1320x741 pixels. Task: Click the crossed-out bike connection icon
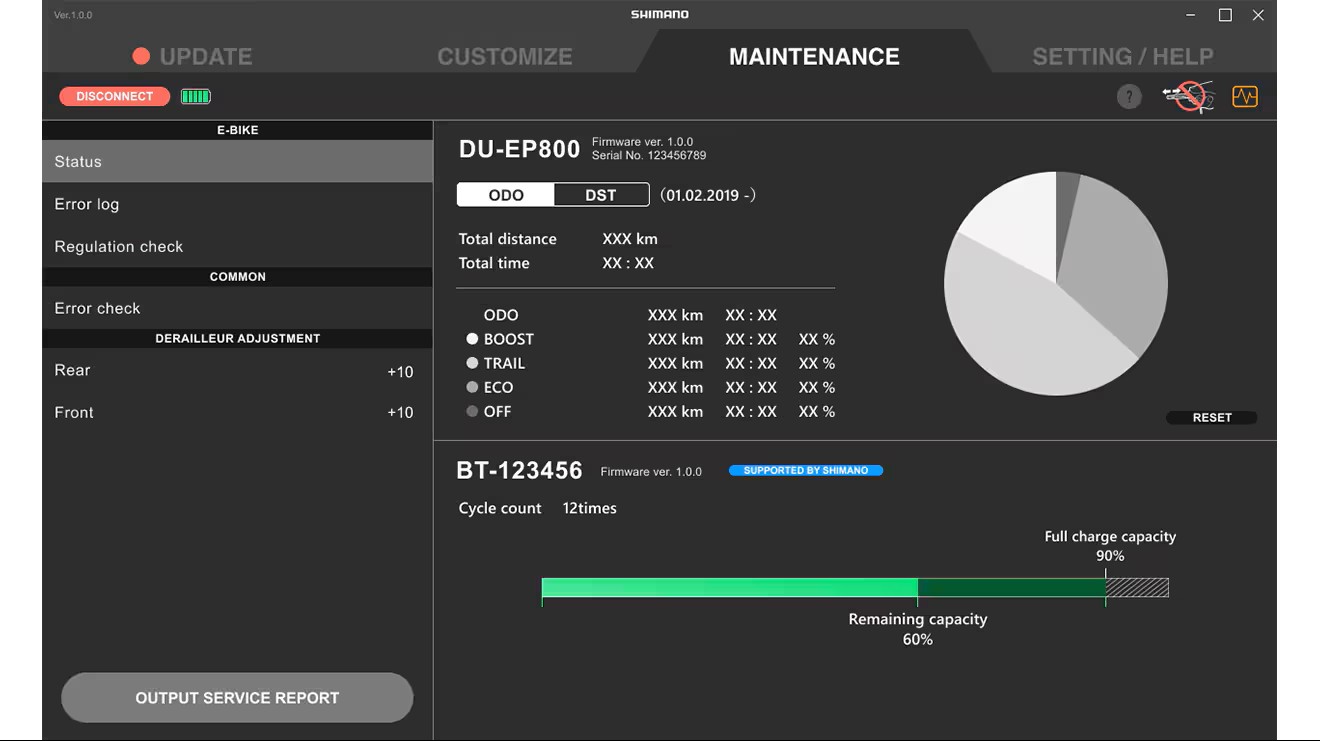[1188, 97]
